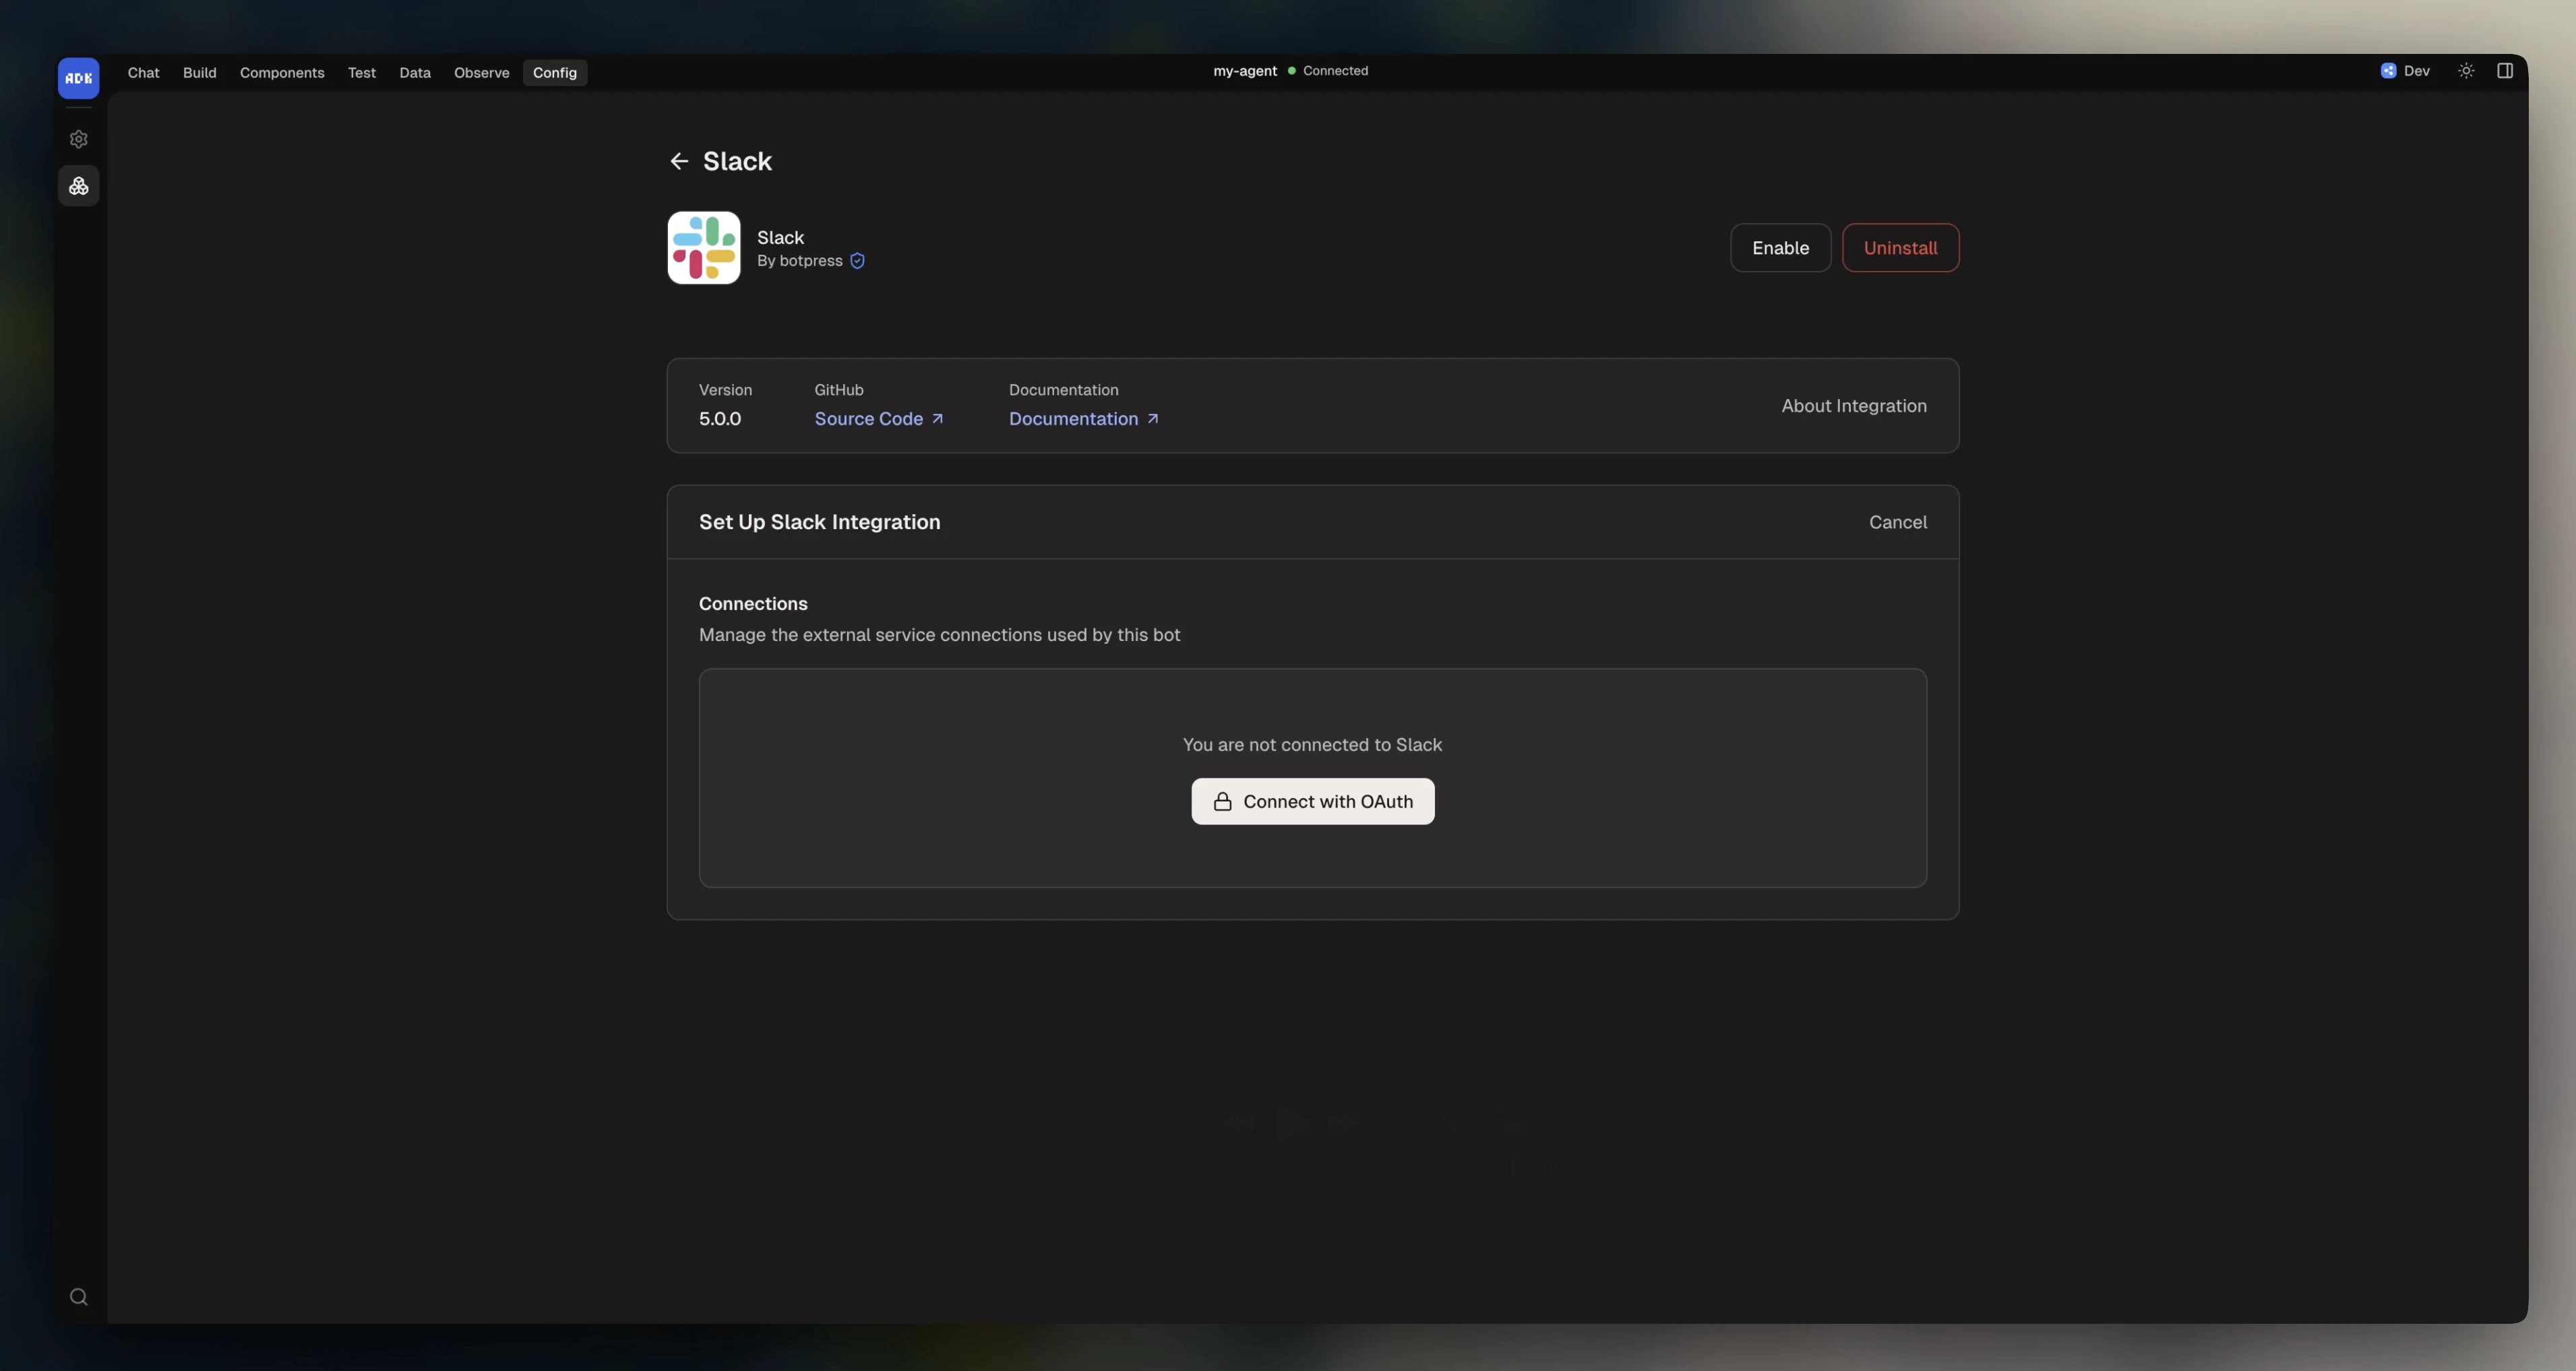The height and width of the screenshot is (1371, 2576).
Task: Uninstall the Slack integration
Action: pyautogui.click(x=1900, y=248)
